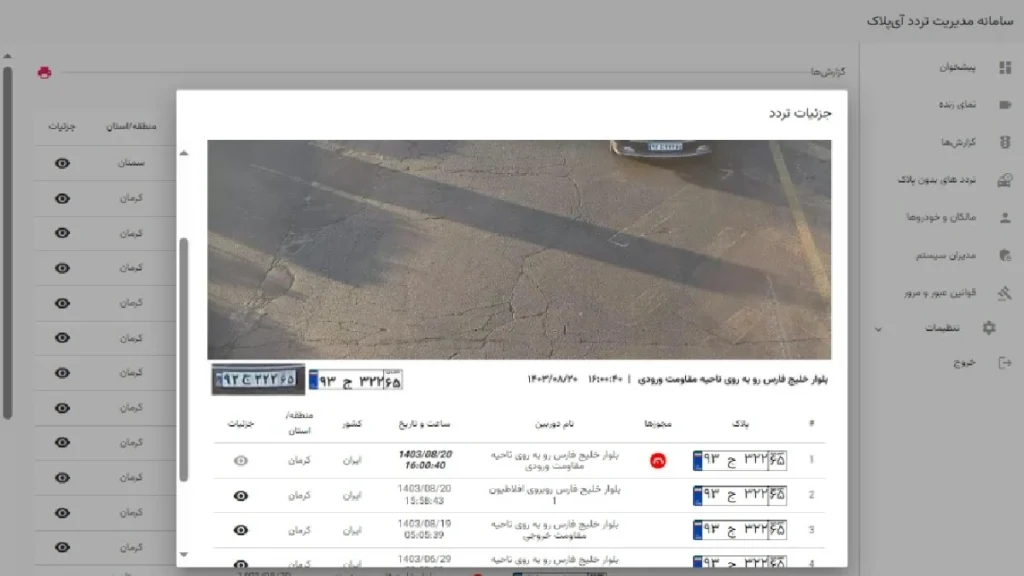Click the 1403/08/20 15:58:43 timestamp cell
The width and height of the screenshot is (1024, 576).
(424, 495)
